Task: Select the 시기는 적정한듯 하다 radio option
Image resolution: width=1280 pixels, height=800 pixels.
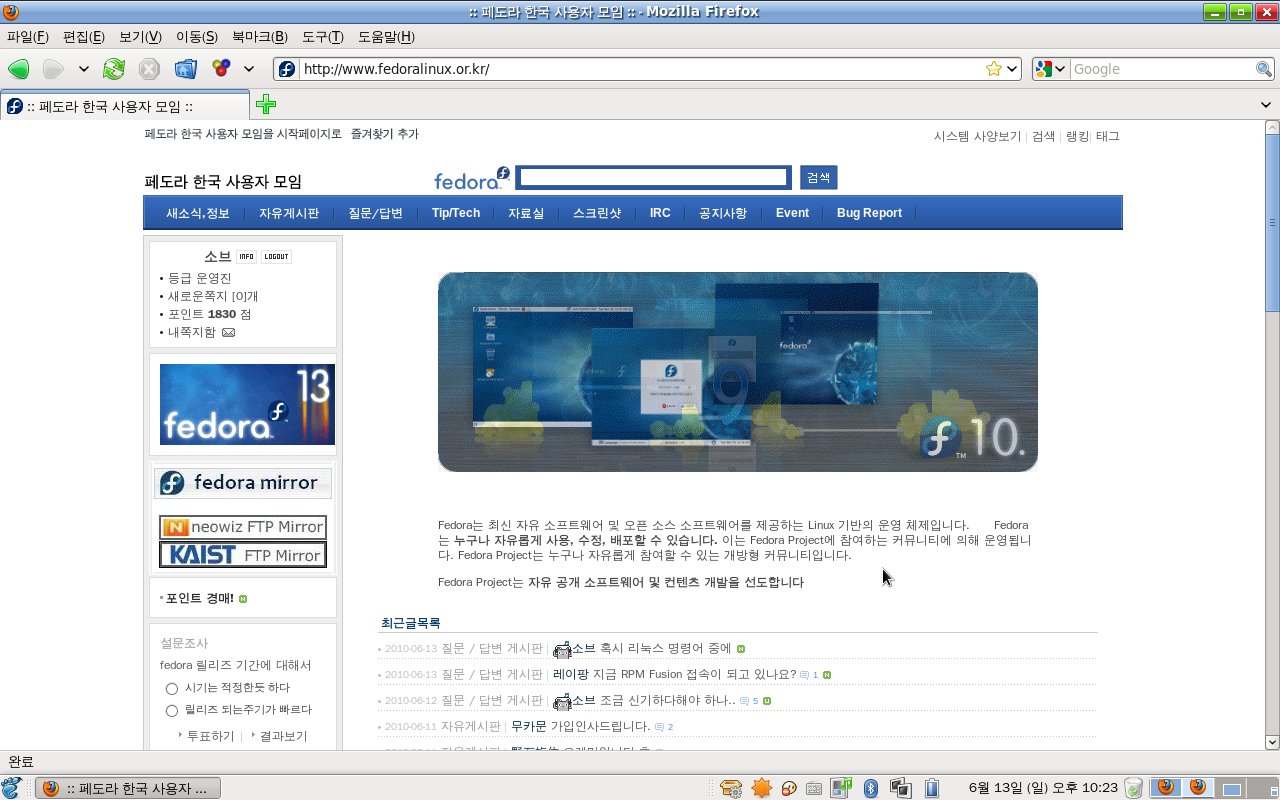Action: coord(172,689)
